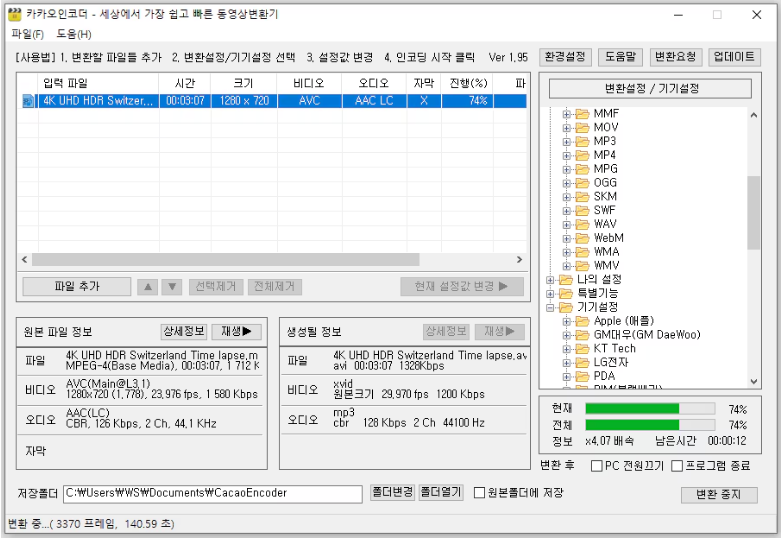Click the MP3 folder icon

pyautogui.click(x=582, y=141)
